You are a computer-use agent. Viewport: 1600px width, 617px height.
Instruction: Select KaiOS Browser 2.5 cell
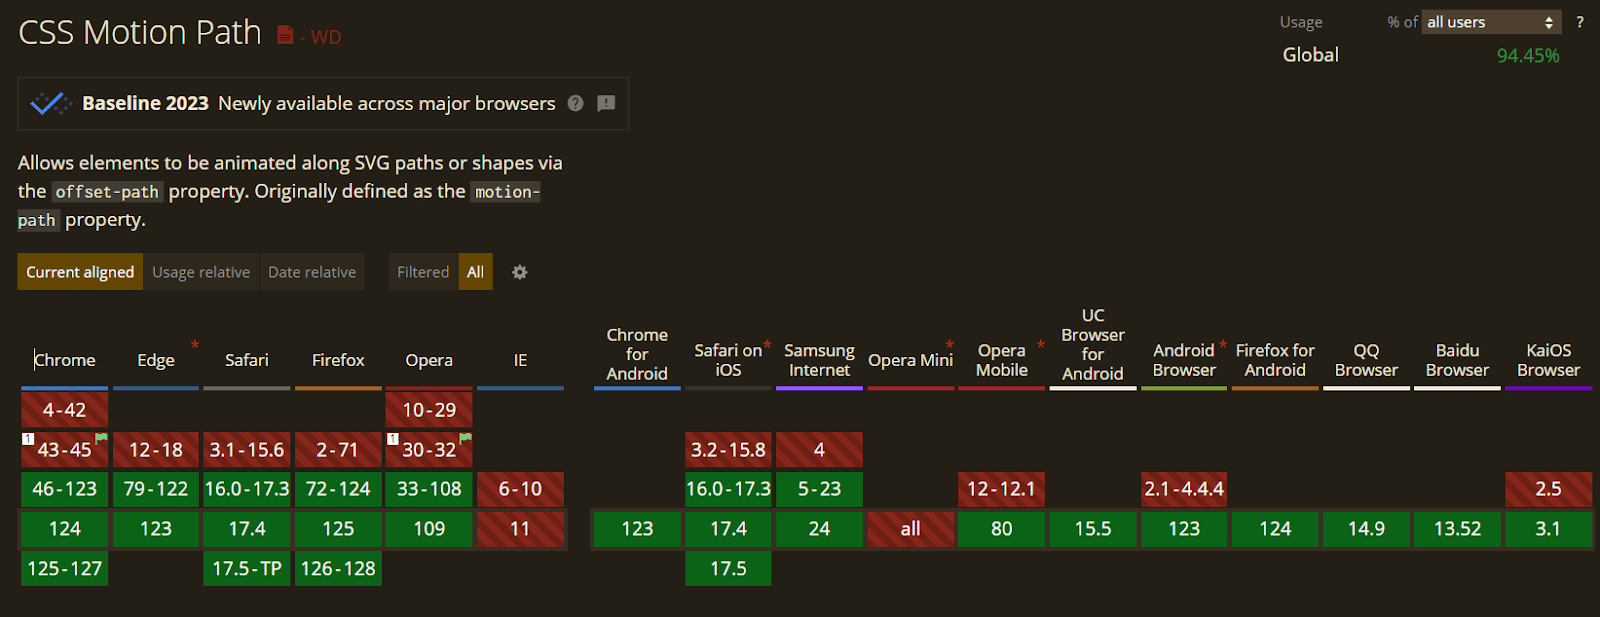click(1548, 489)
